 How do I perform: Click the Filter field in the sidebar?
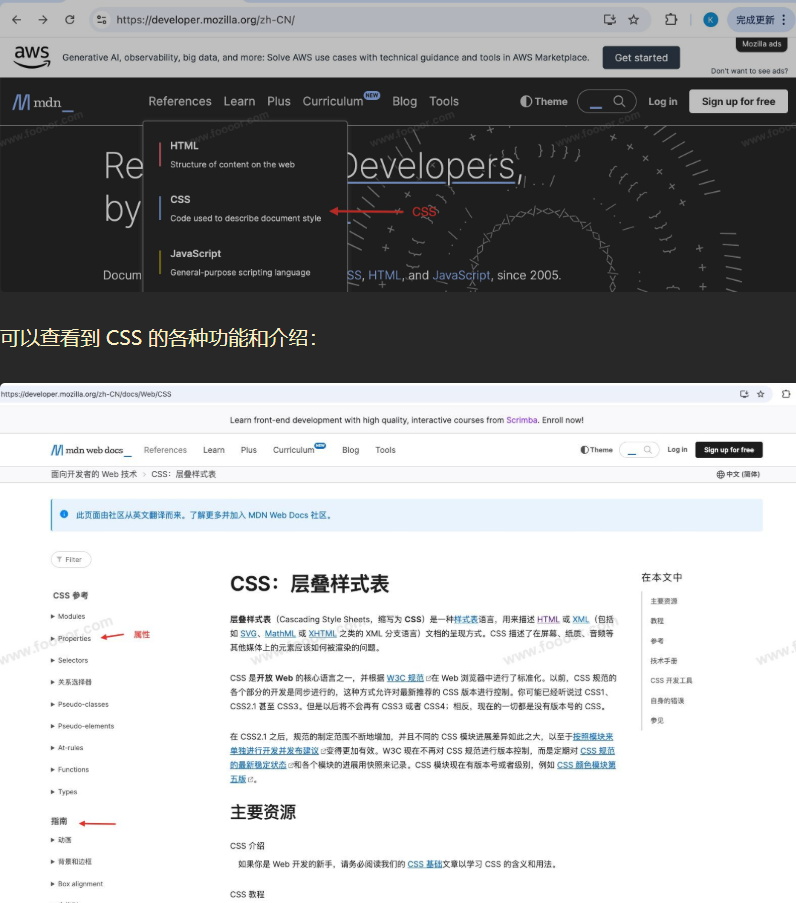tap(70, 559)
